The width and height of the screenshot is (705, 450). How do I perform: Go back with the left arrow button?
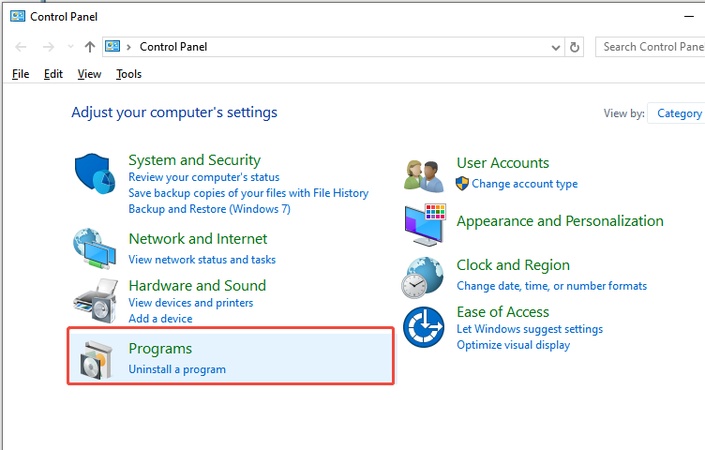click(x=21, y=47)
